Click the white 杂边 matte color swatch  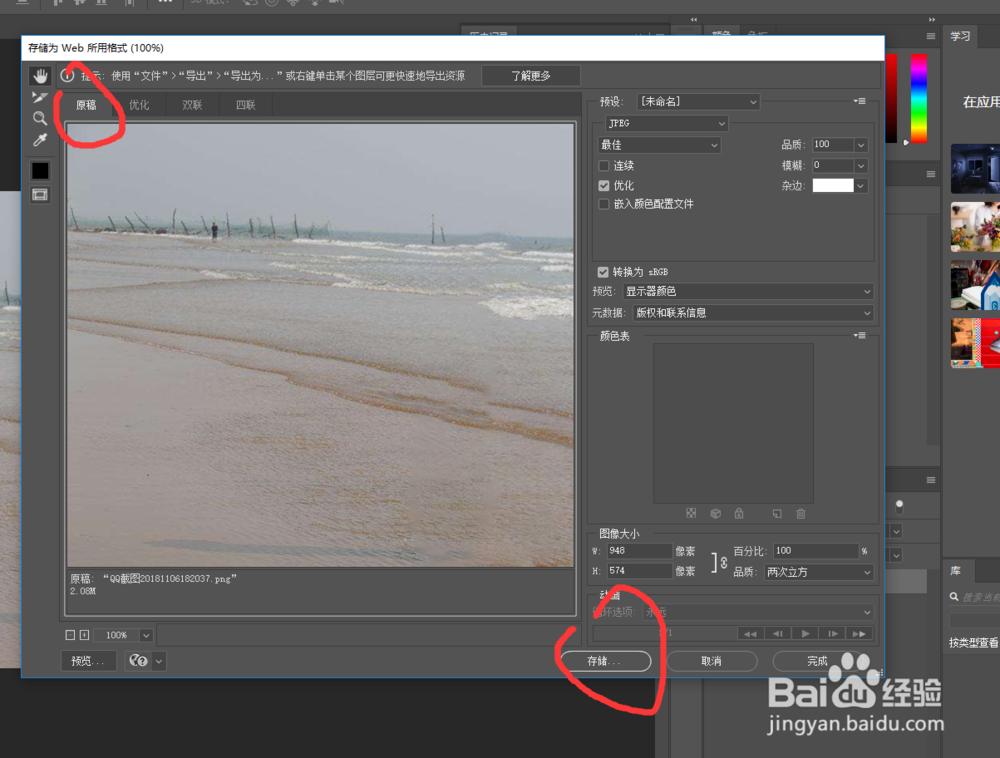[833, 186]
